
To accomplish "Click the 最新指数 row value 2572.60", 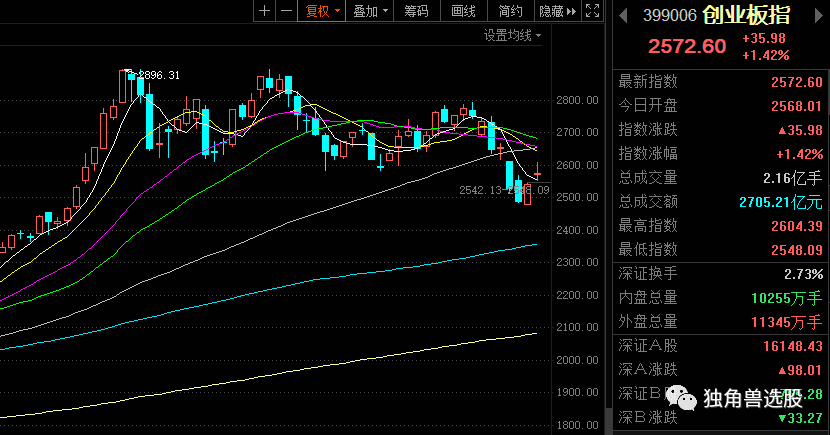I will click(x=797, y=82).
